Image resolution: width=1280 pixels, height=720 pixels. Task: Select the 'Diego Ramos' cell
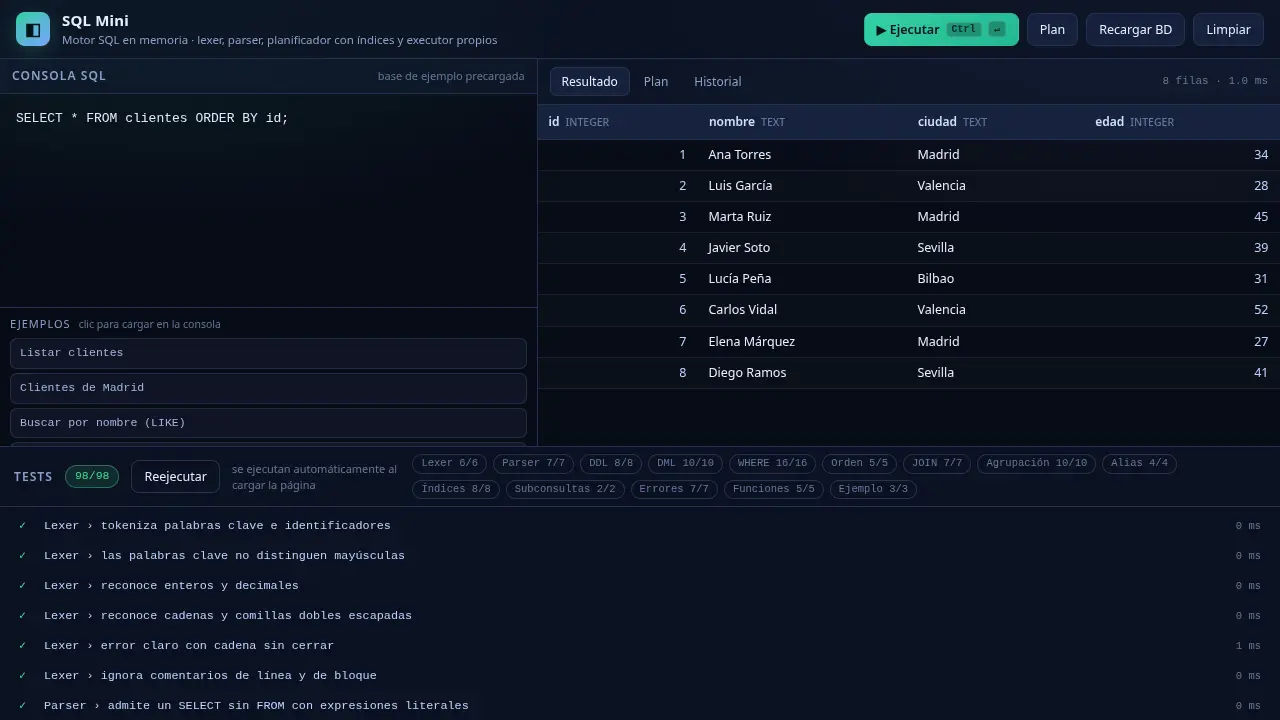point(803,373)
